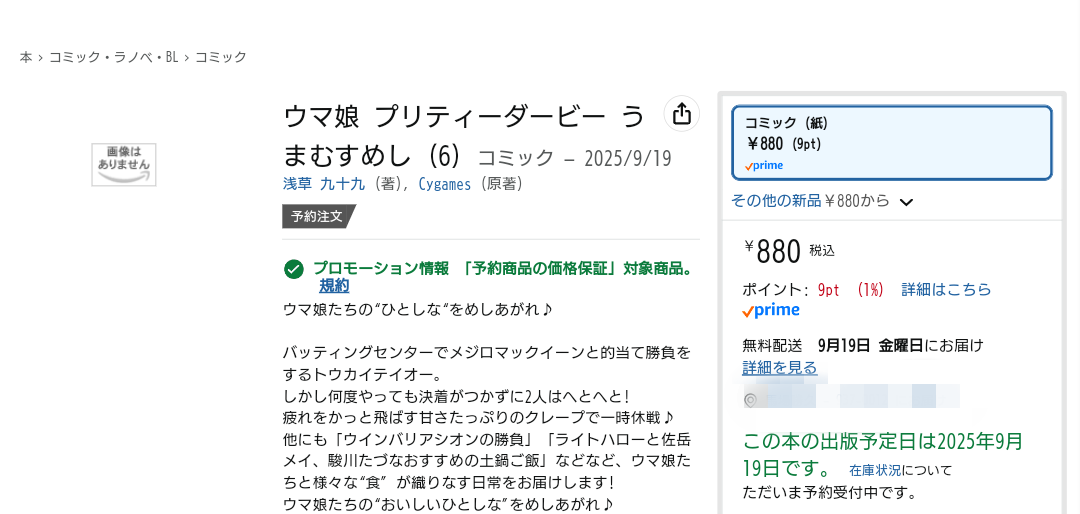Image resolution: width=1080 pixels, height=514 pixels.
Task: Expand その他の新品 chevron dropdown
Action: coord(906,202)
